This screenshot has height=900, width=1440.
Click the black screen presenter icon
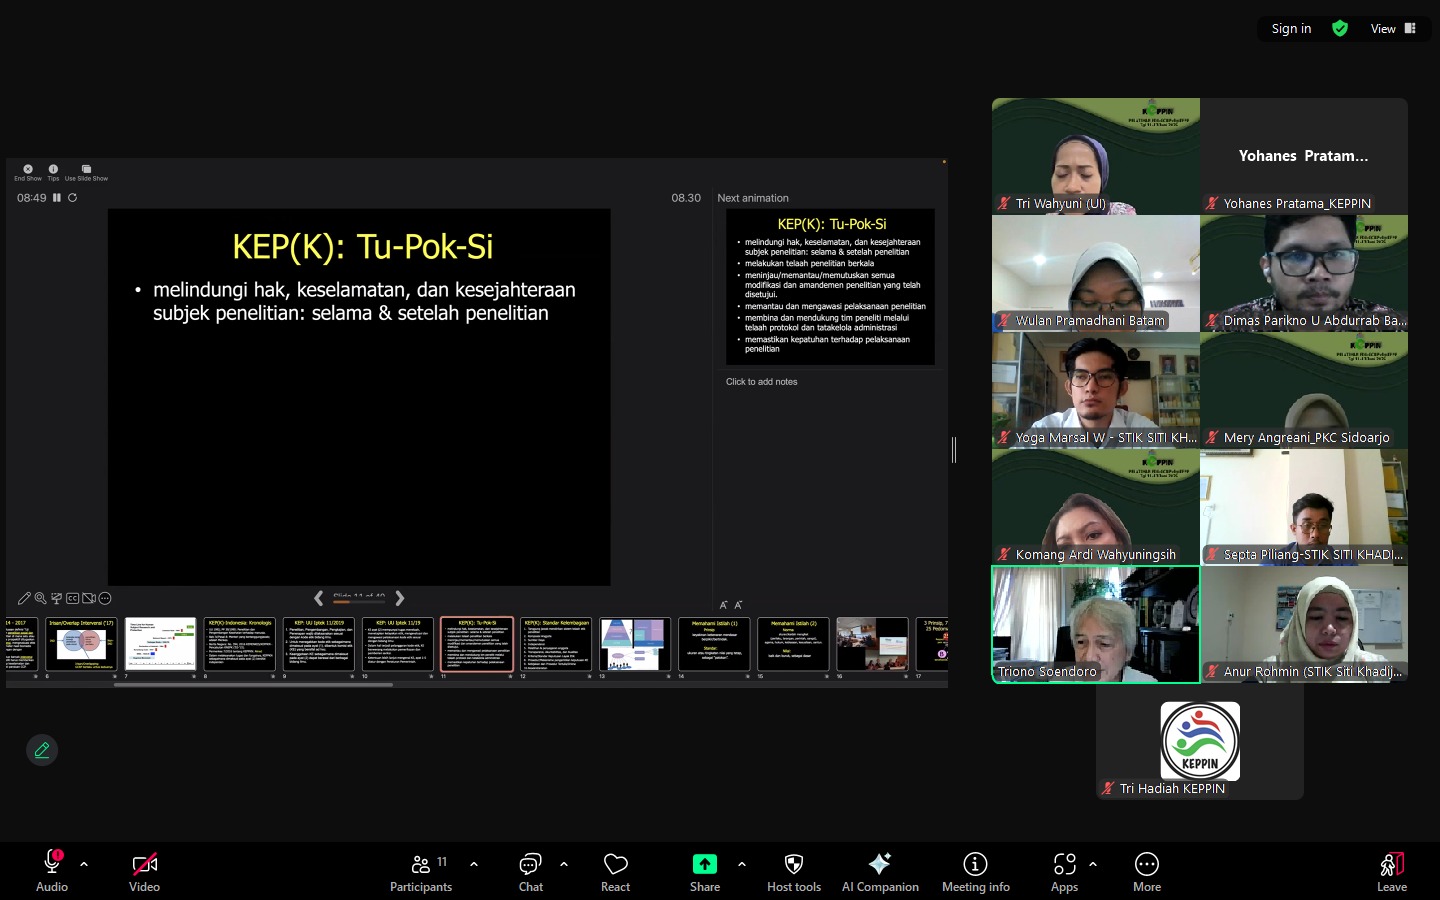coord(57,598)
